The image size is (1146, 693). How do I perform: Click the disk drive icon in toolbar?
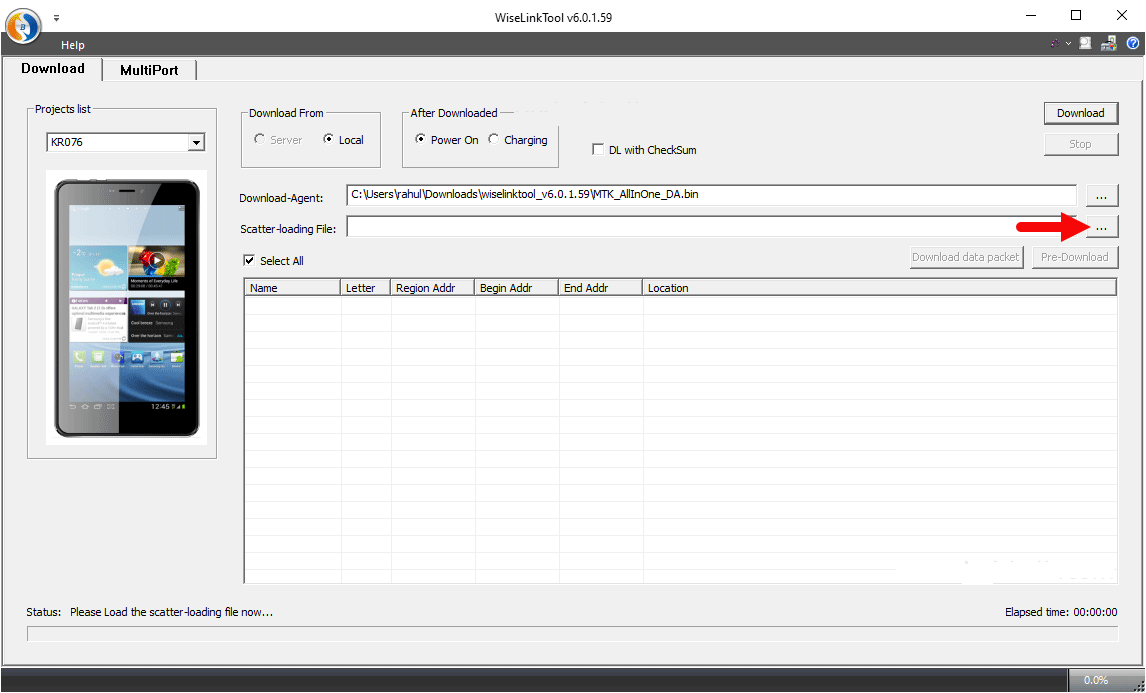[1085, 44]
